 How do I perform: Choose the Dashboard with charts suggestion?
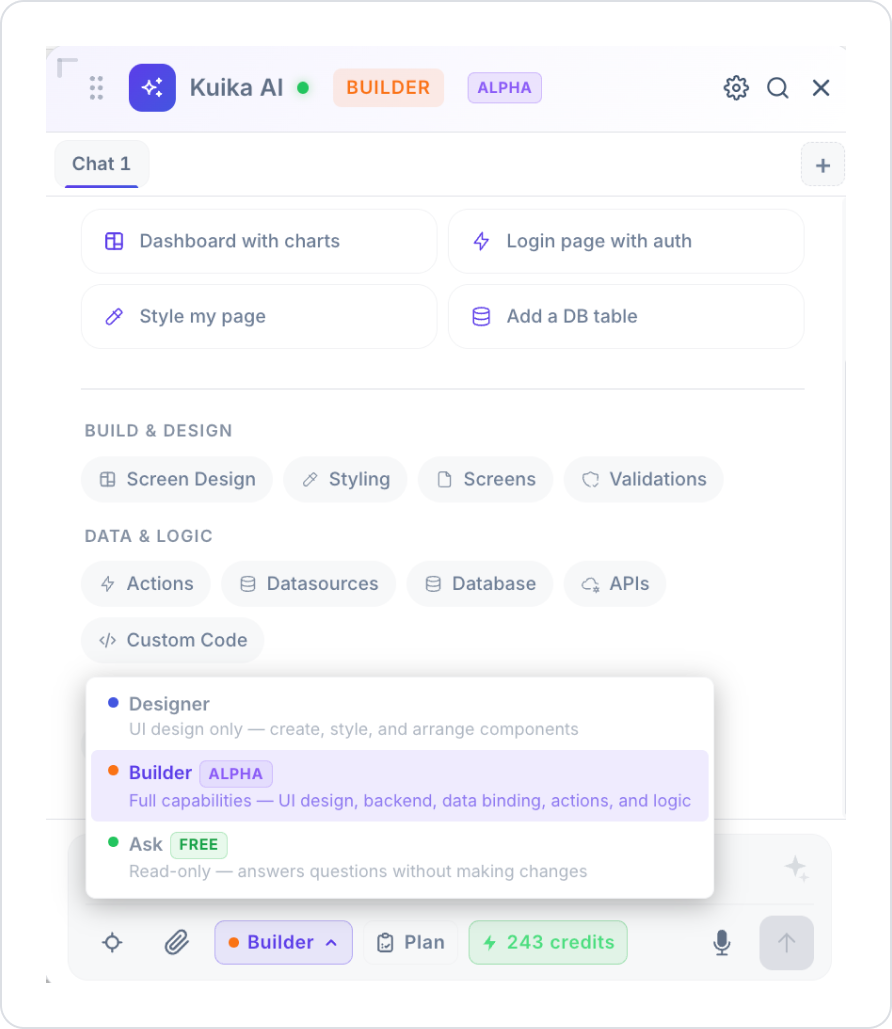(x=259, y=242)
